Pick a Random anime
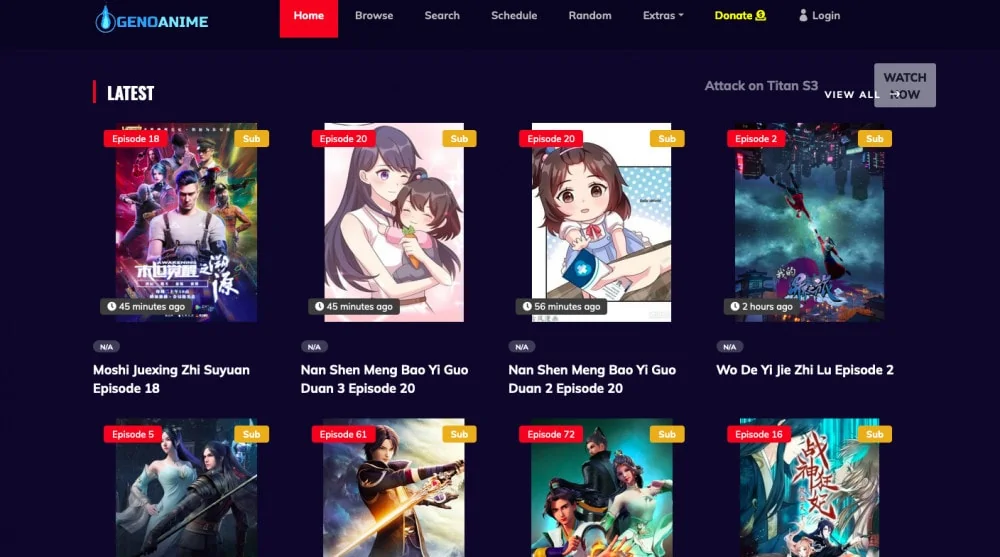This screenshot has width=1000, height=557. point(590,15)
